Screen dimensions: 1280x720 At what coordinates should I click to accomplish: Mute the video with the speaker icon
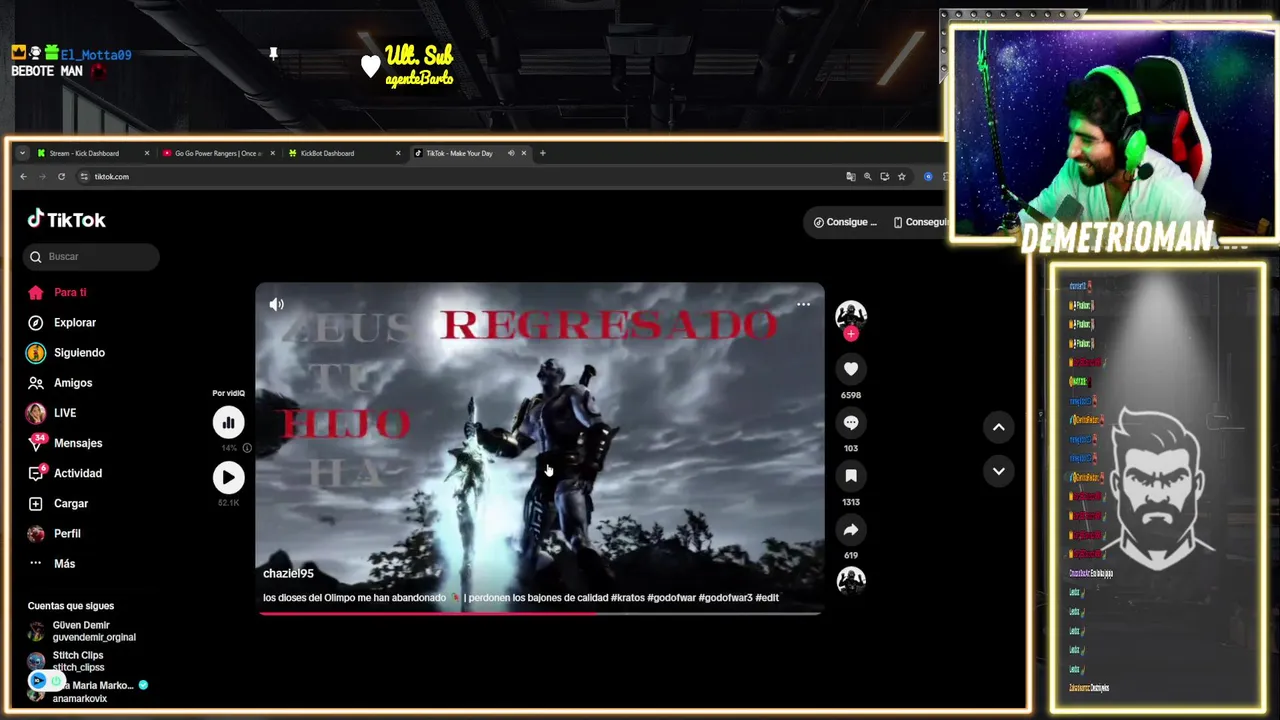tap(277, 304)
